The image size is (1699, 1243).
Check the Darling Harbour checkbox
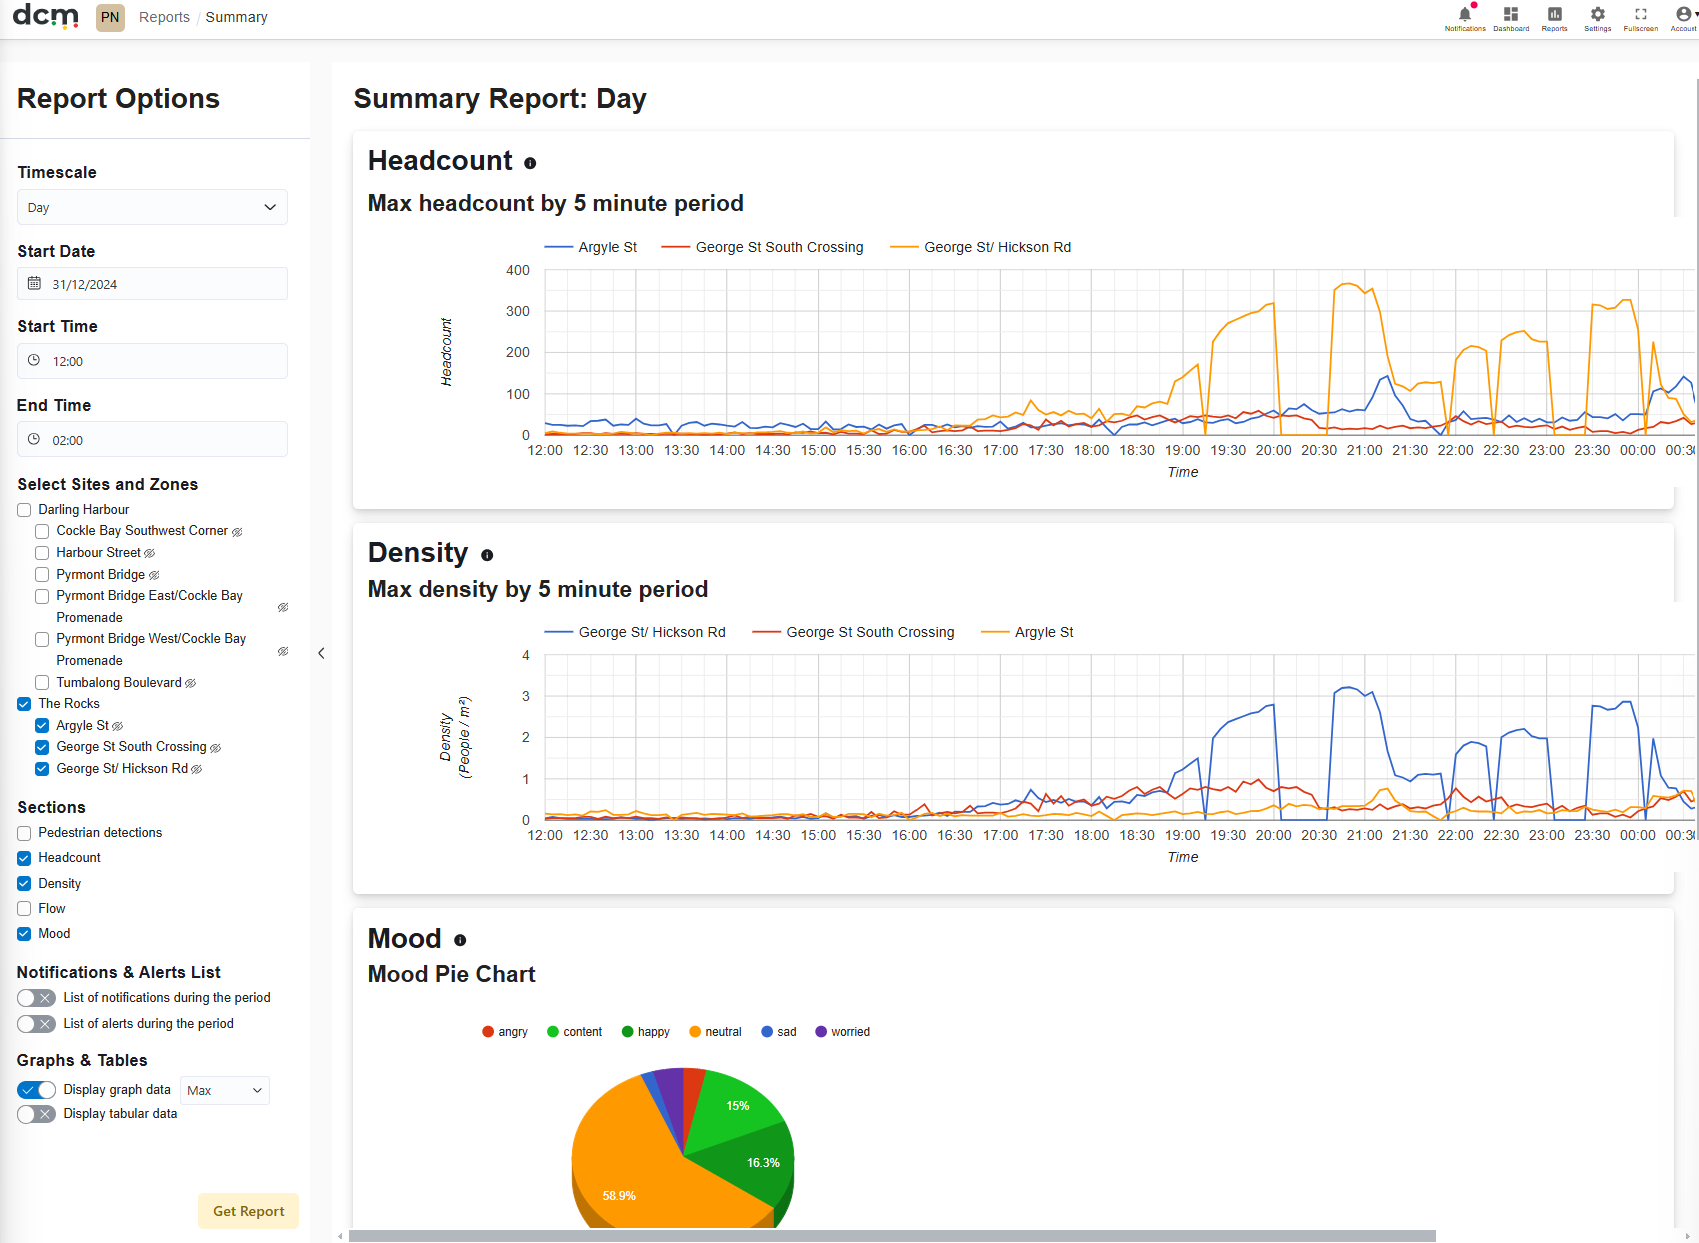24,510
